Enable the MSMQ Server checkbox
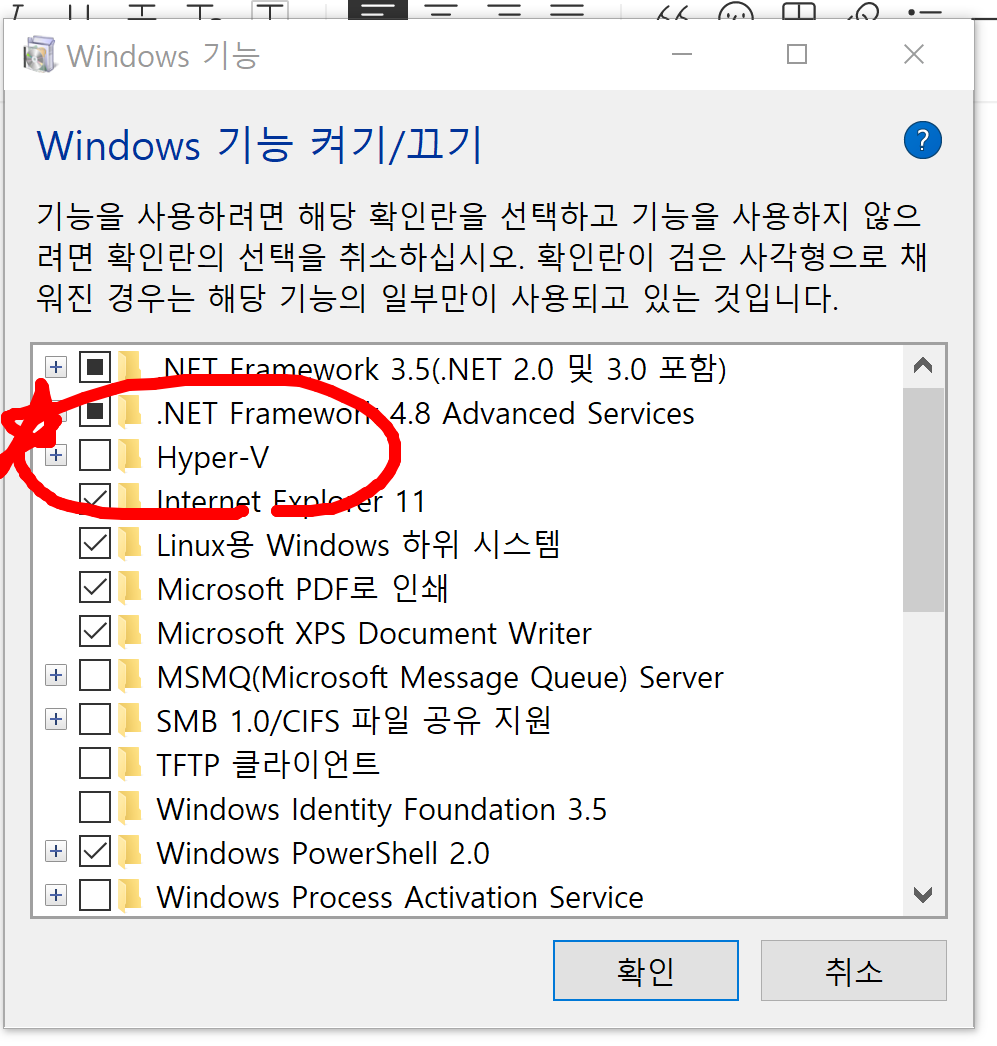The image size is (997, 1046). click(x=95, y=676)
